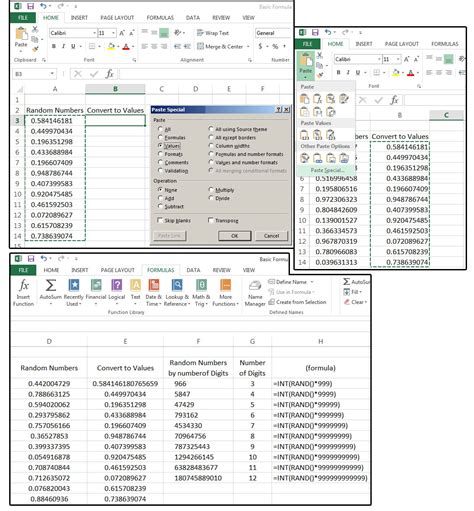Switch to REVIEW tab in top-left window
This screenshot has height=511, width=474.
point(221,18)
